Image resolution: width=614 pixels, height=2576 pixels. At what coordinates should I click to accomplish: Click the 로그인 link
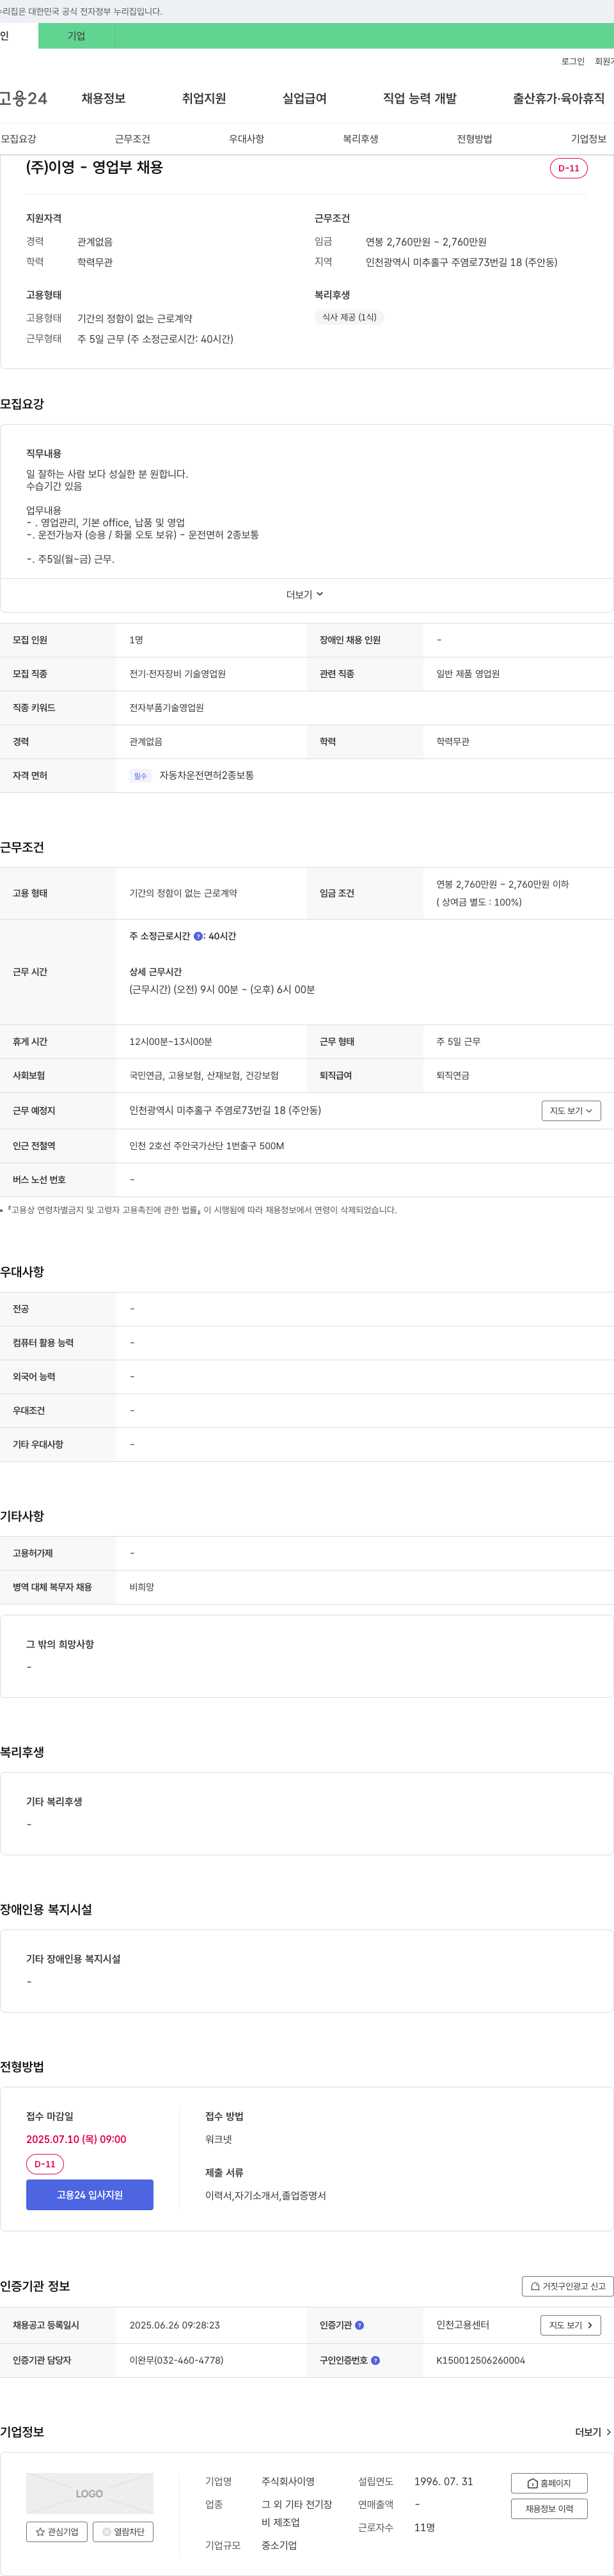coord(573,62)
